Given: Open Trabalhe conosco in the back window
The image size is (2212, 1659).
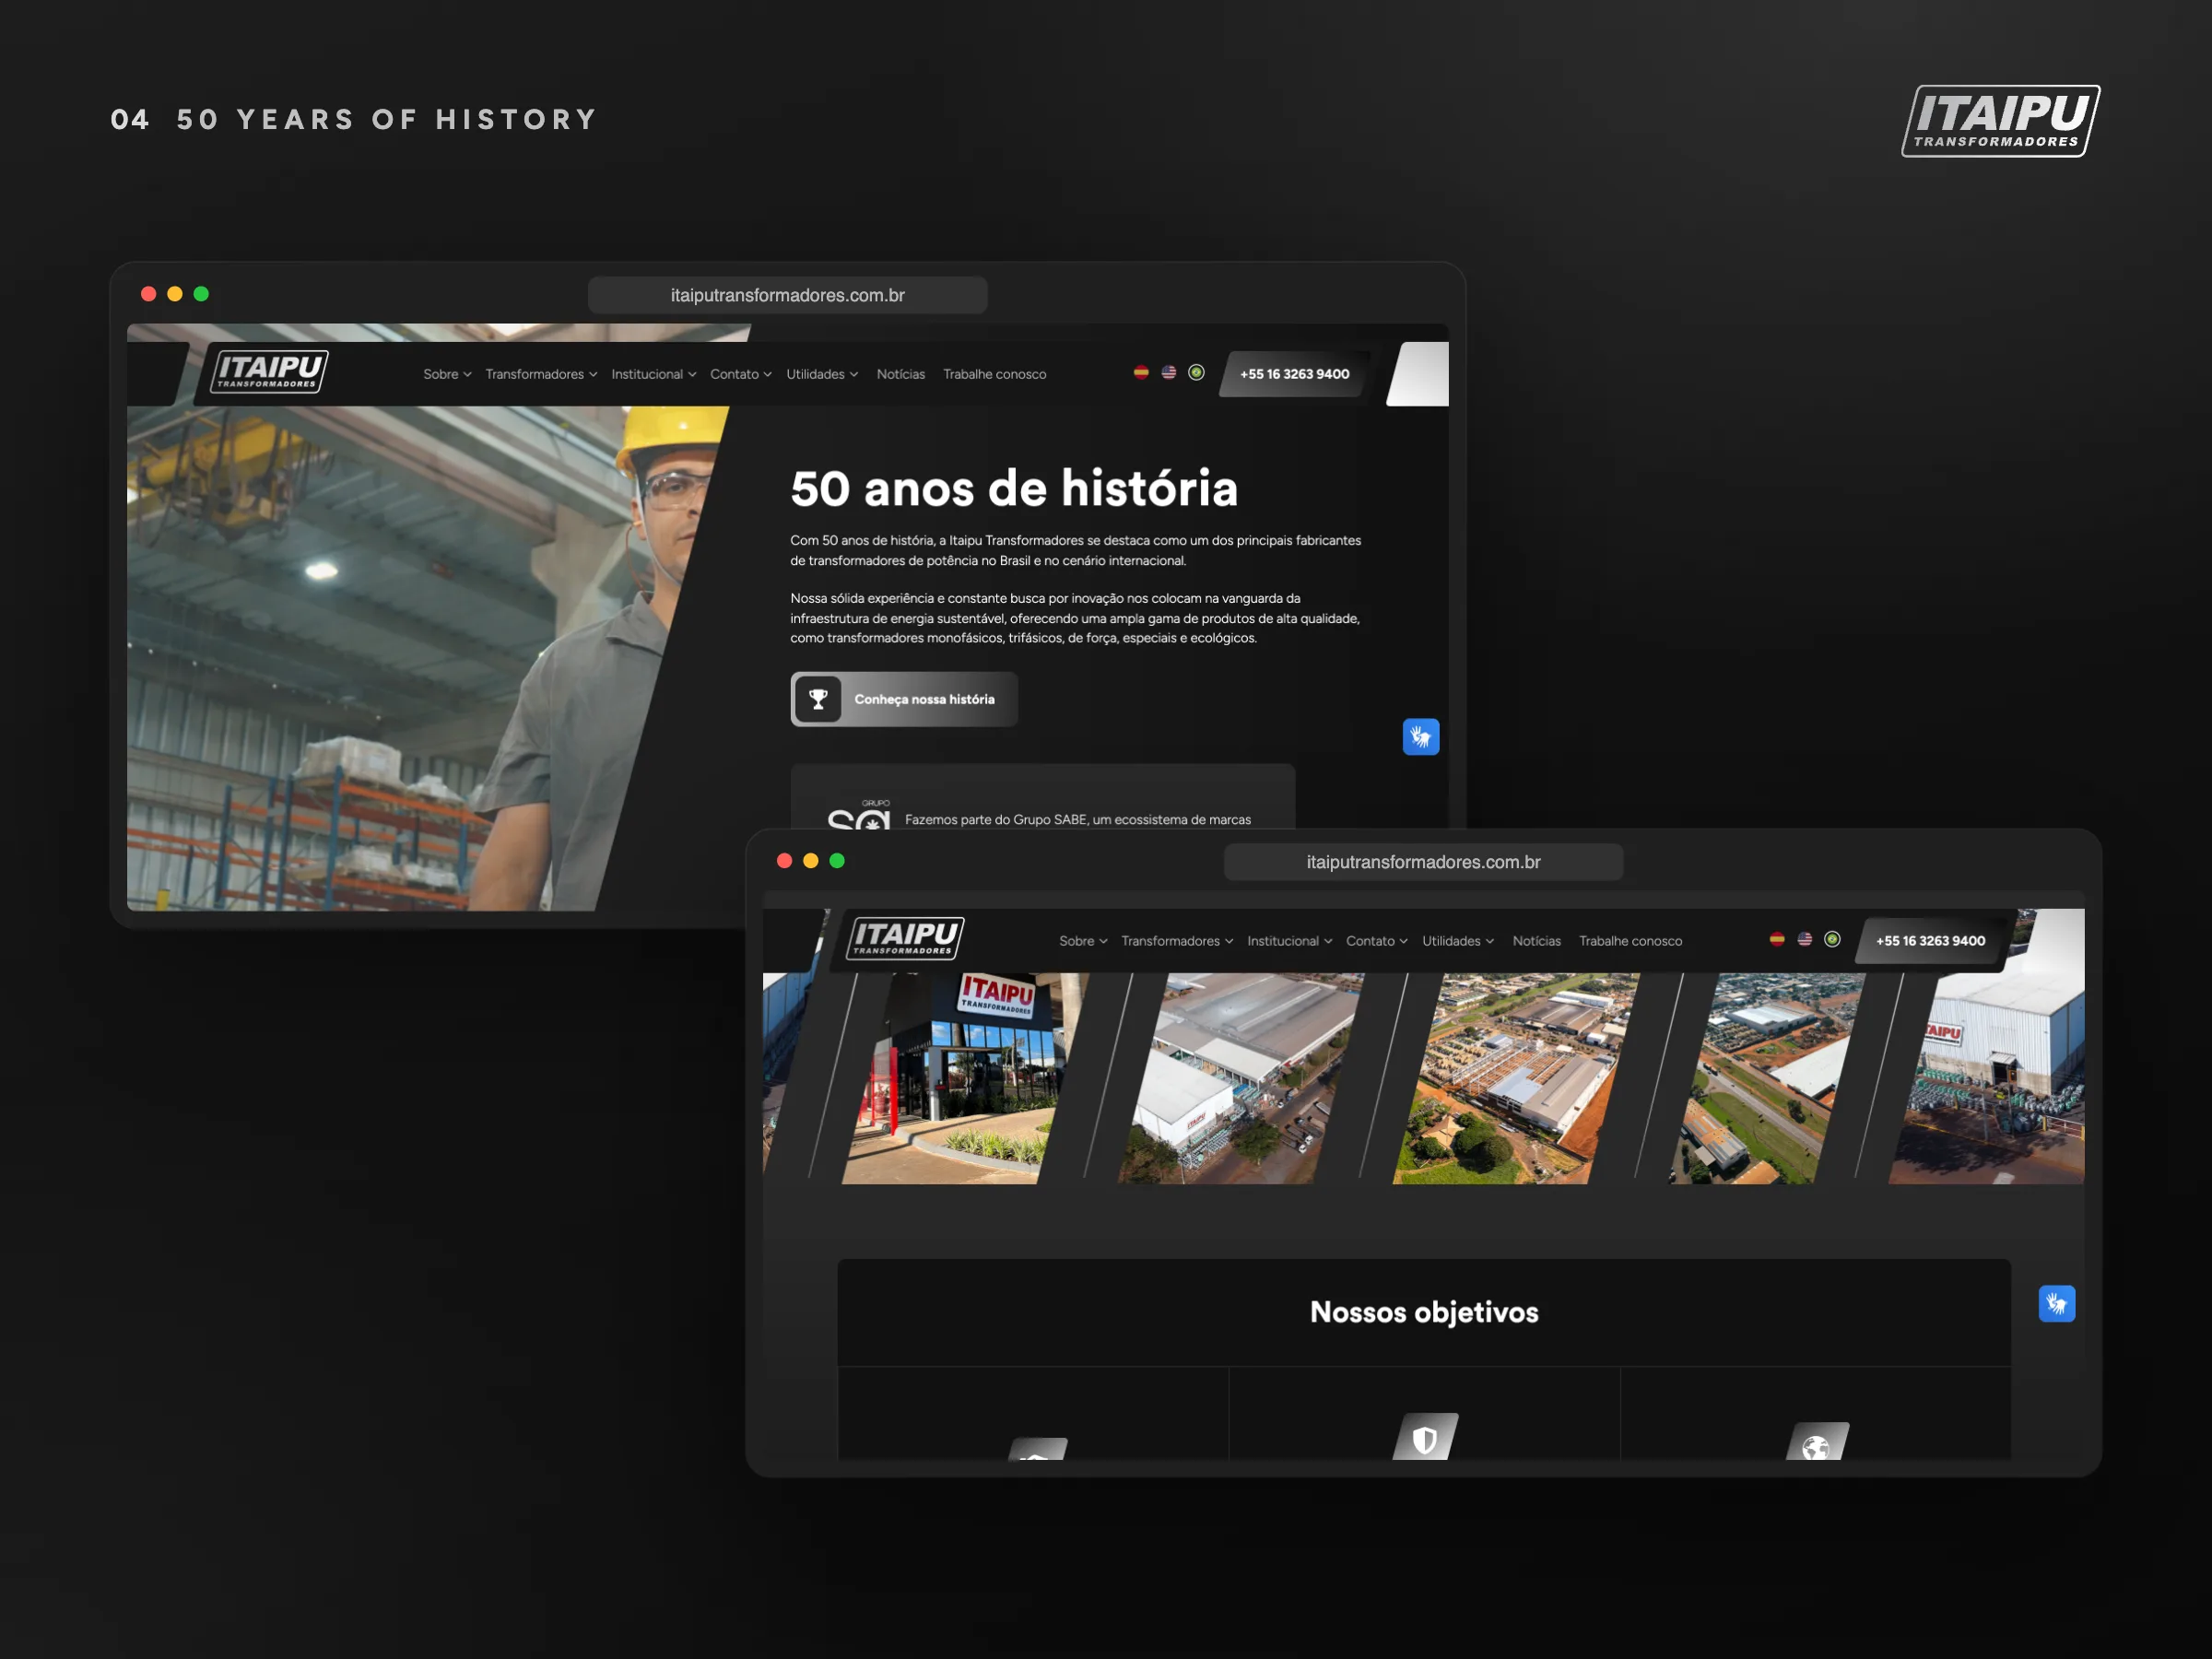Looking at the screenshot, I should [995, 374].
